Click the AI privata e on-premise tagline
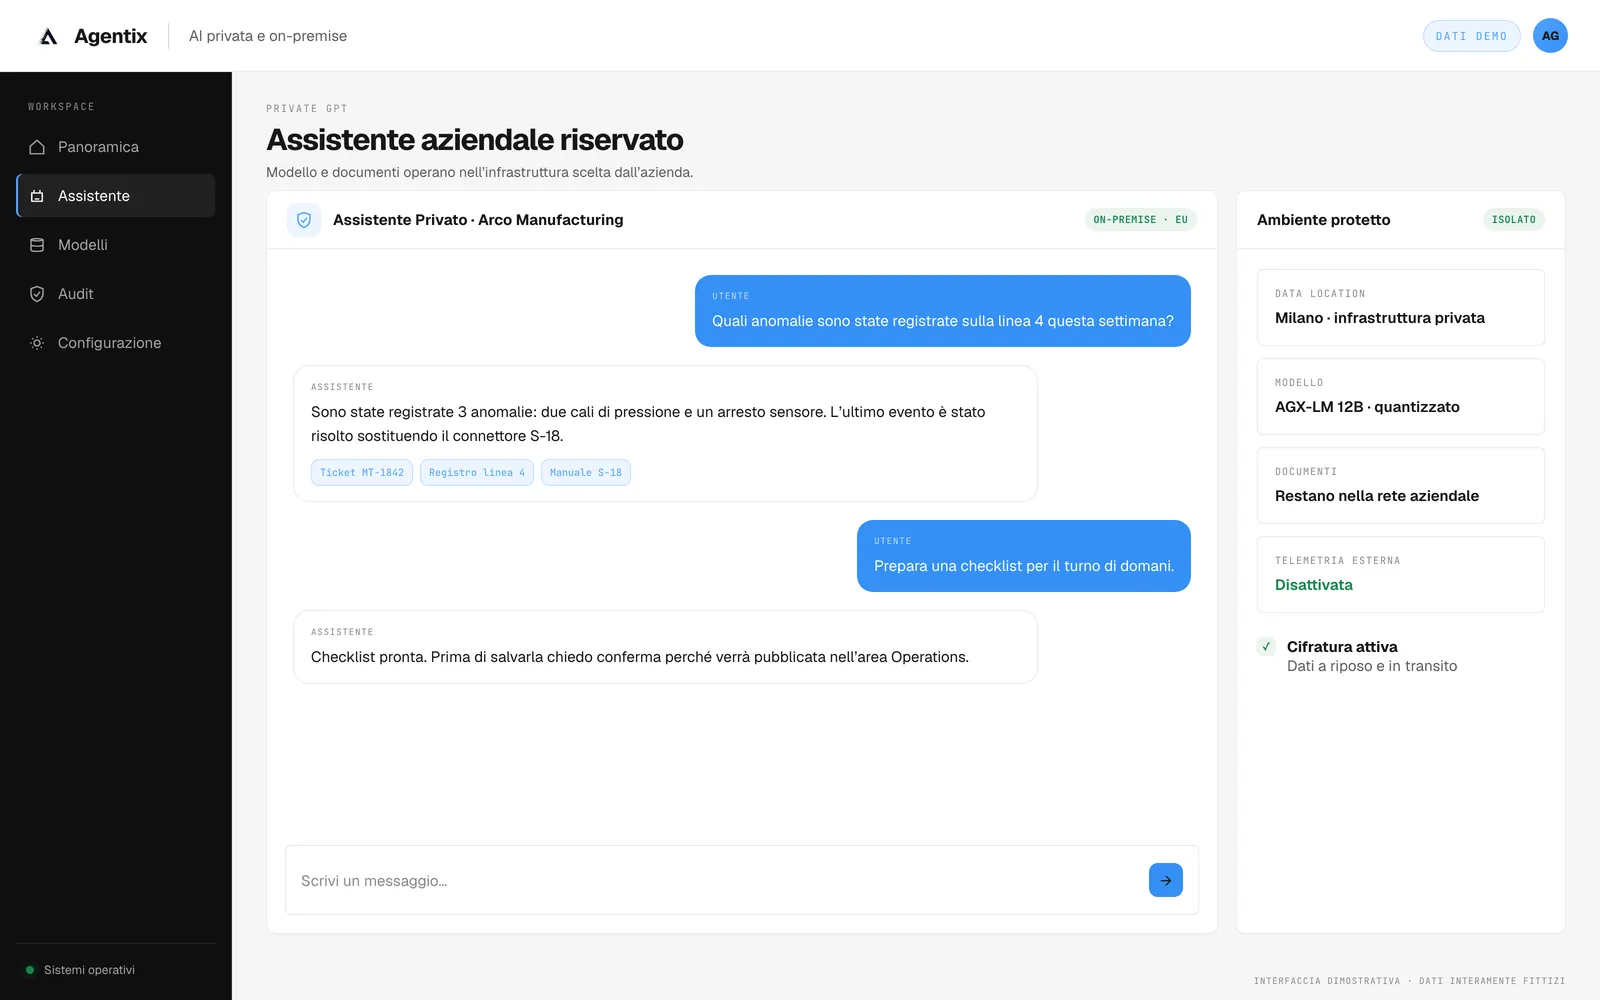Image resolution: width=1600 pixels, height=1000 pixels. pos(268,36)
